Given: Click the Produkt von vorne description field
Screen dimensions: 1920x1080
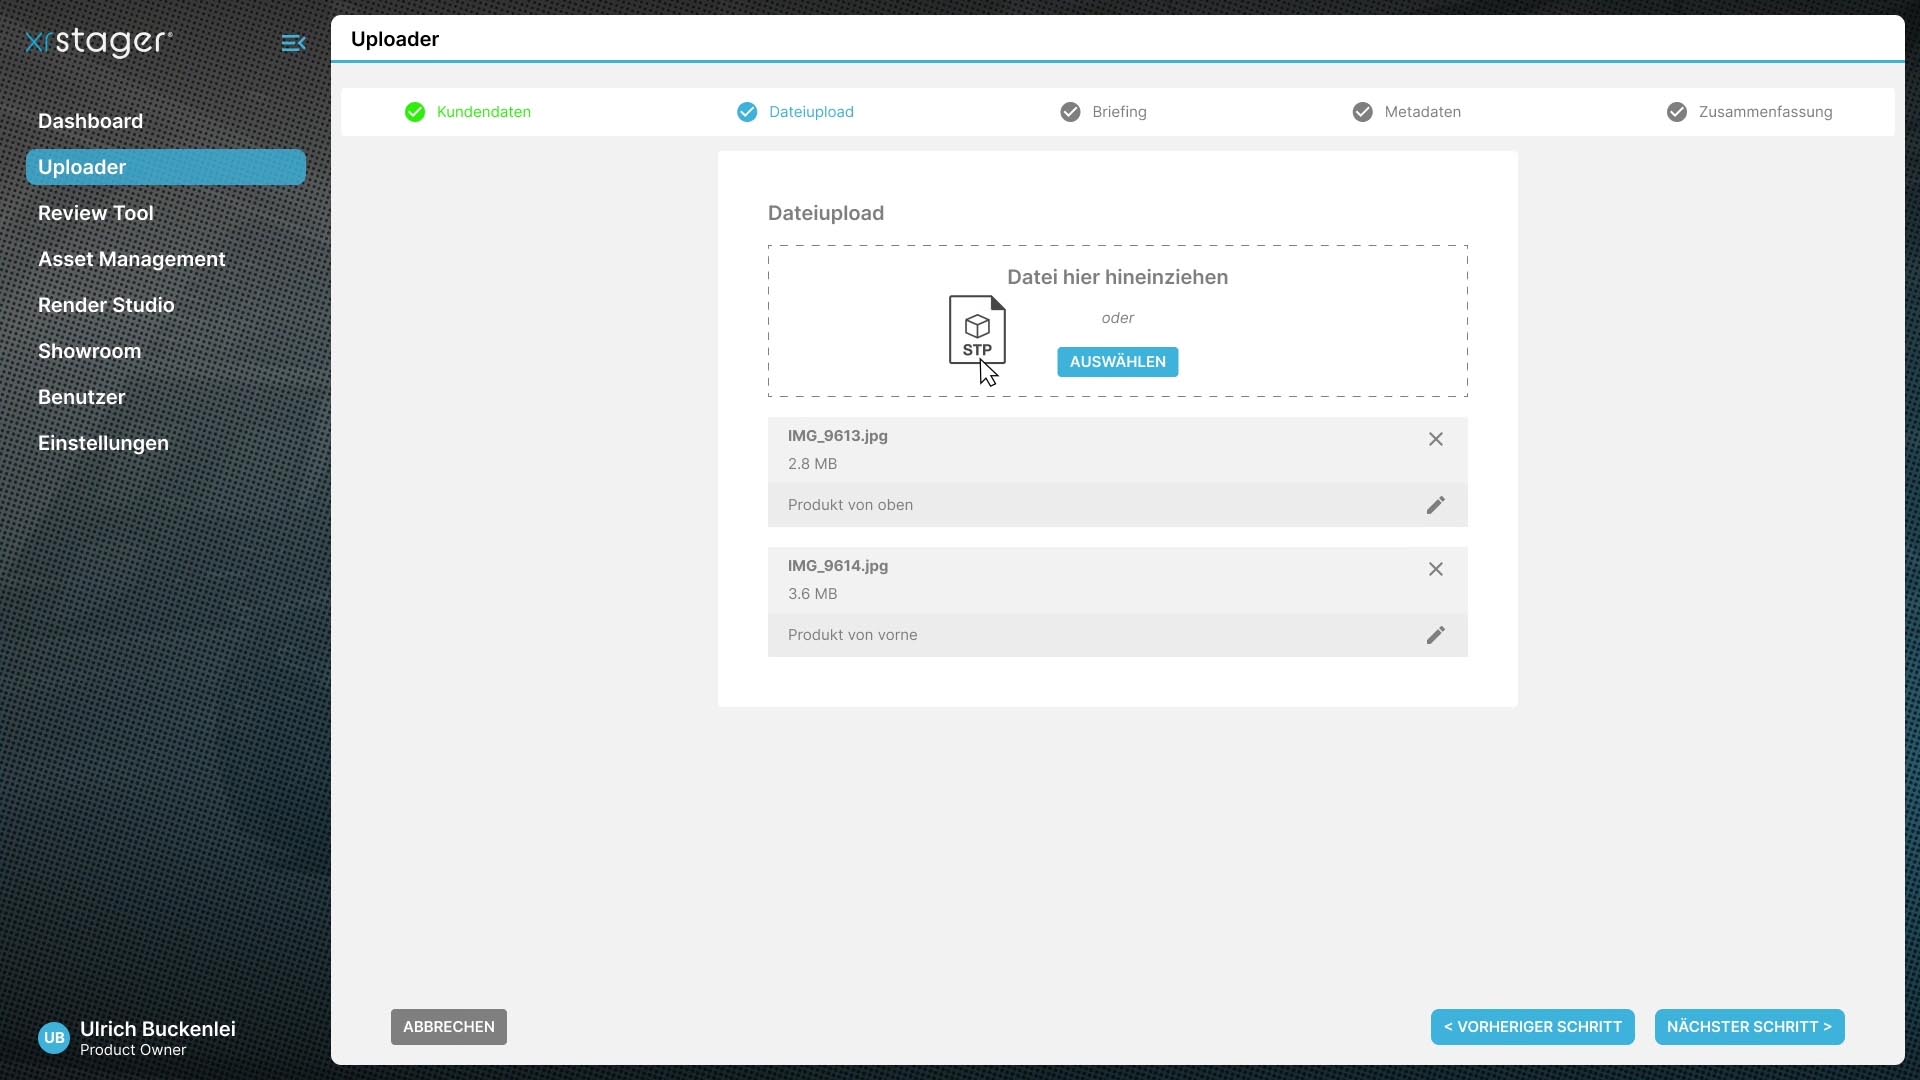Looking at the screenshot, I should (1118, 635).
